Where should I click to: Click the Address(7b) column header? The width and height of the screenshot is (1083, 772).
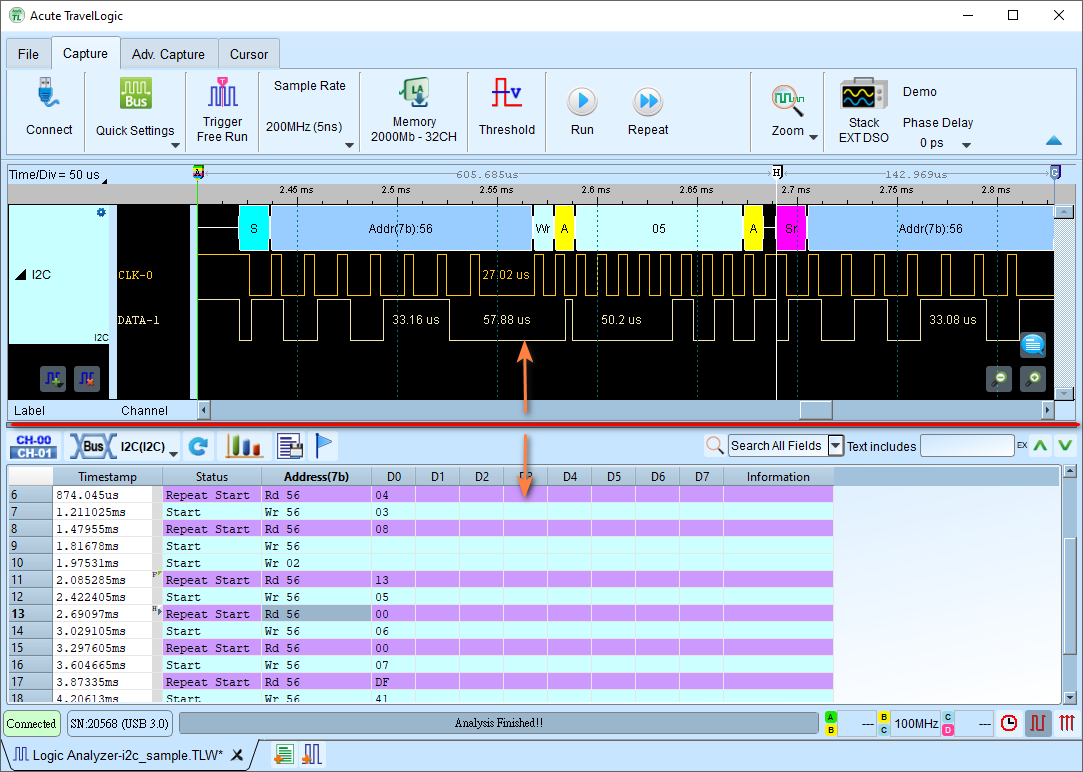(316, 476)
